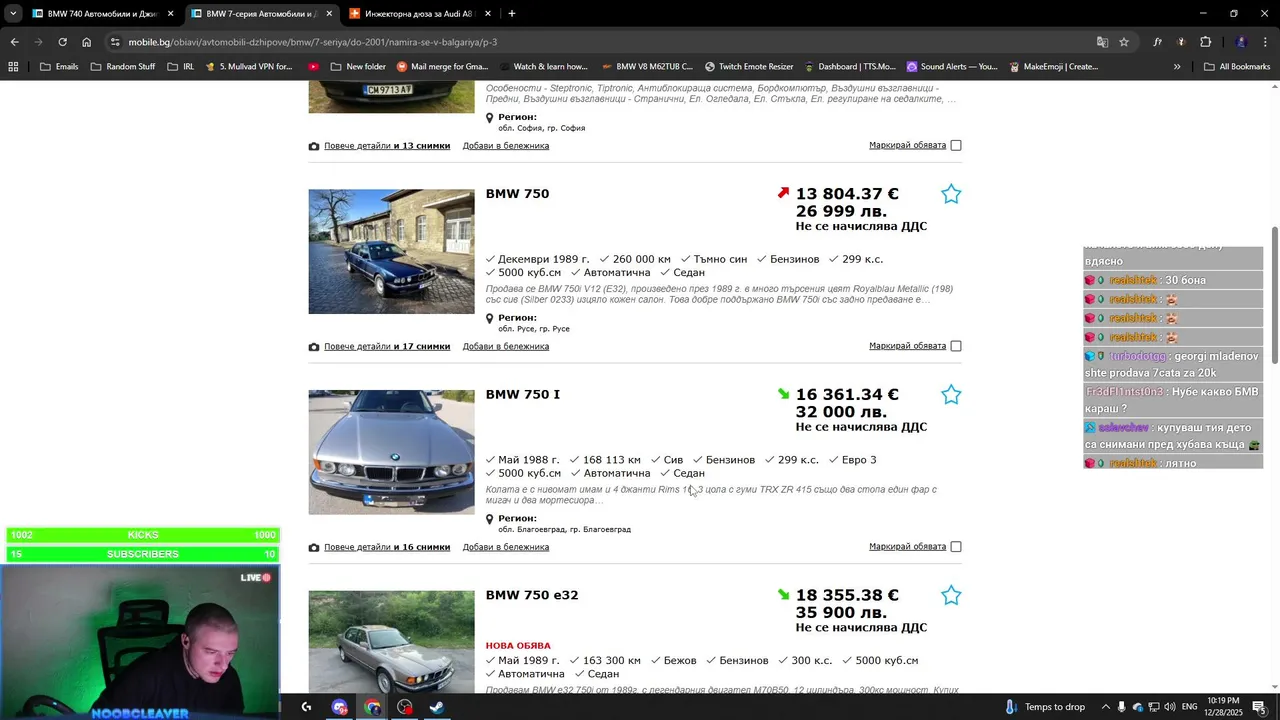Open the MakeEmoji bookmark

coord(1053,67)
